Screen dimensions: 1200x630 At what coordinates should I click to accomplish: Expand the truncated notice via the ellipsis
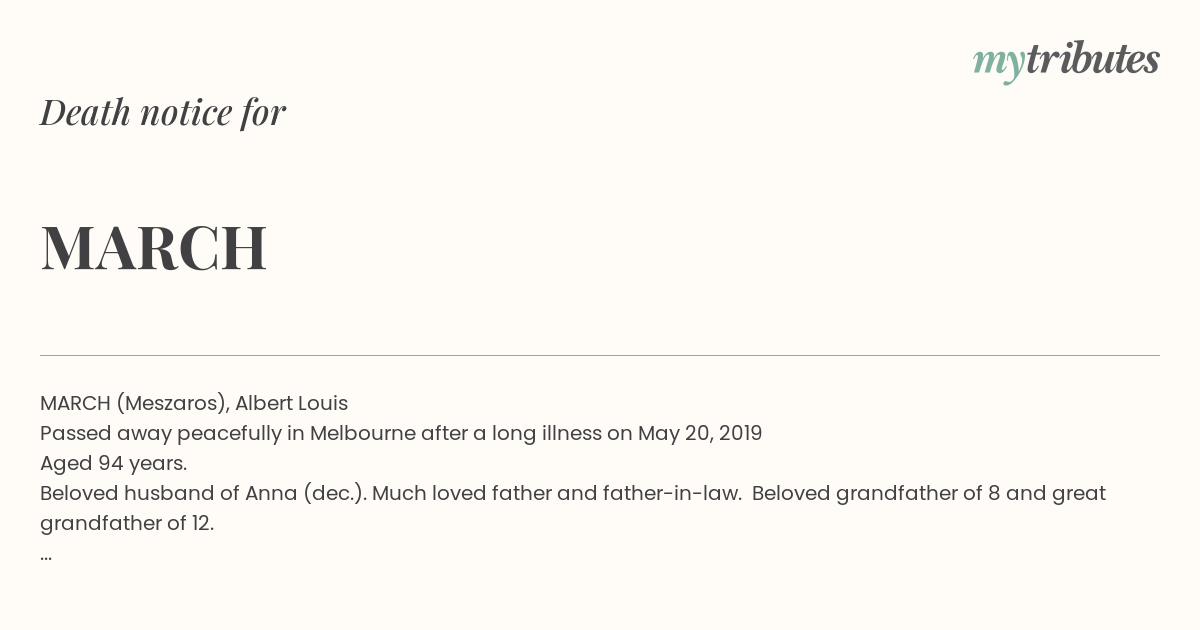pyautogui.click(x=46, y=554)
